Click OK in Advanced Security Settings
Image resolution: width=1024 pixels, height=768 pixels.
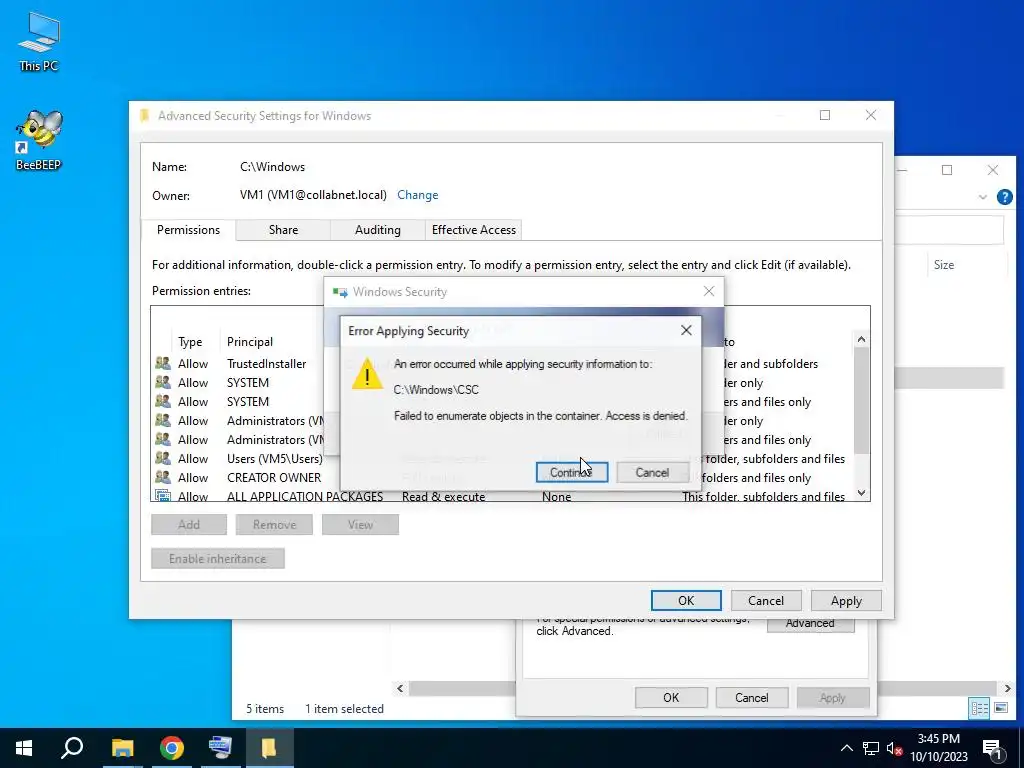click(x=686, y=600)
